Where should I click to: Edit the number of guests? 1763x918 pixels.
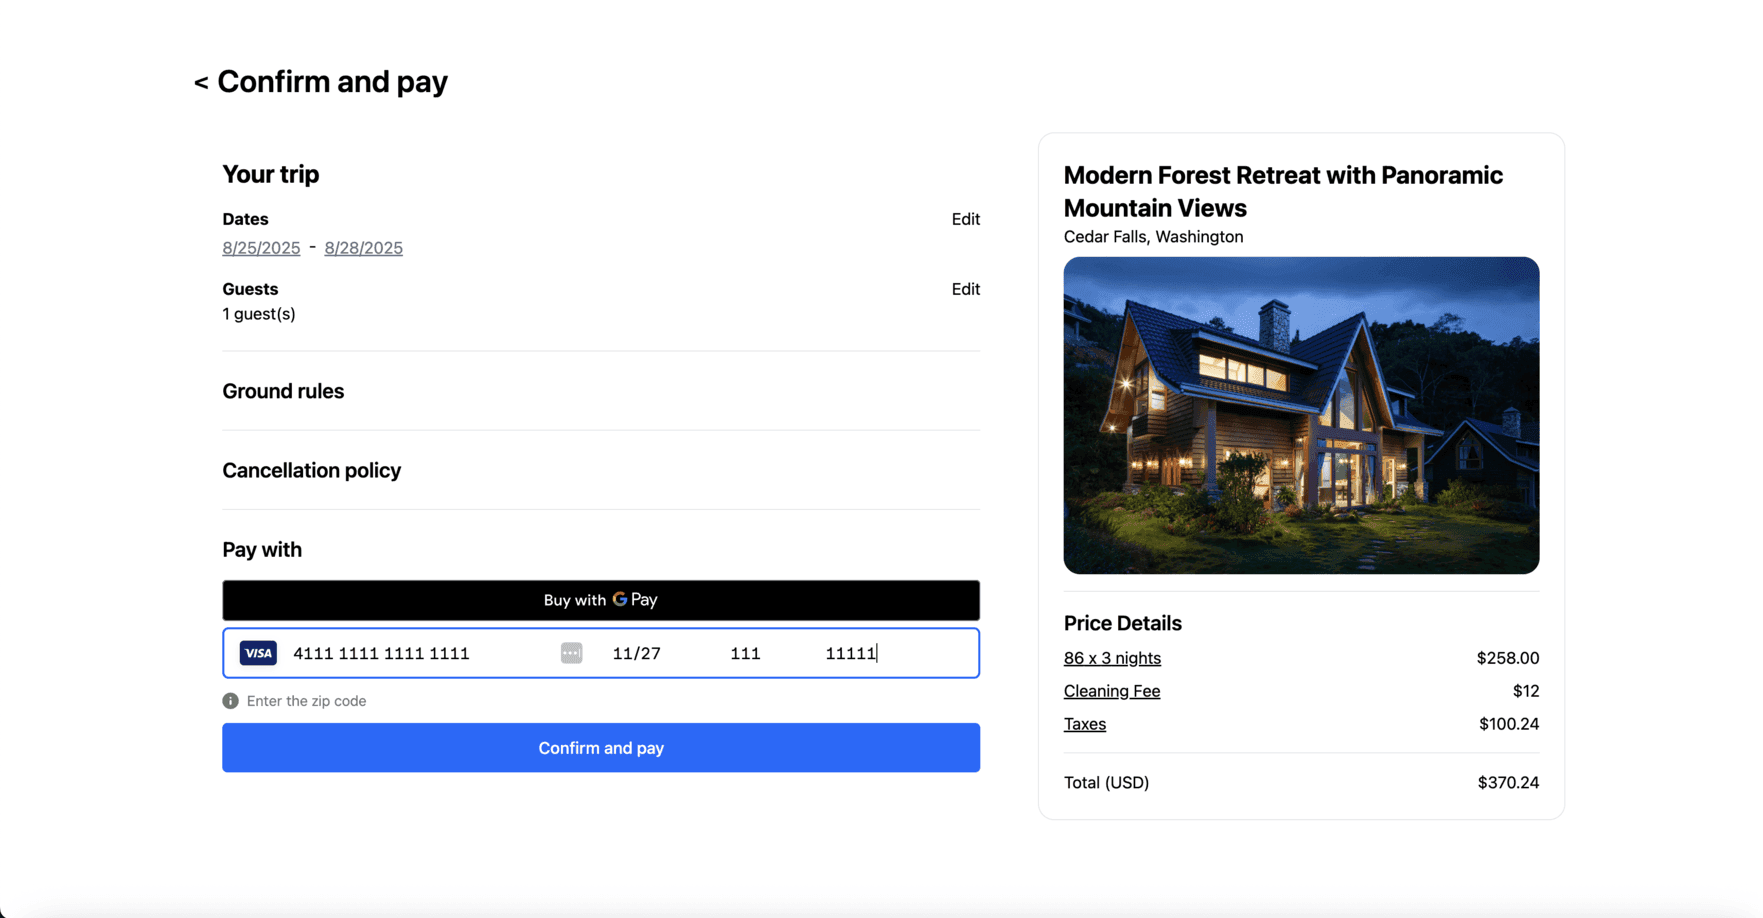click(x=965, y=289)
